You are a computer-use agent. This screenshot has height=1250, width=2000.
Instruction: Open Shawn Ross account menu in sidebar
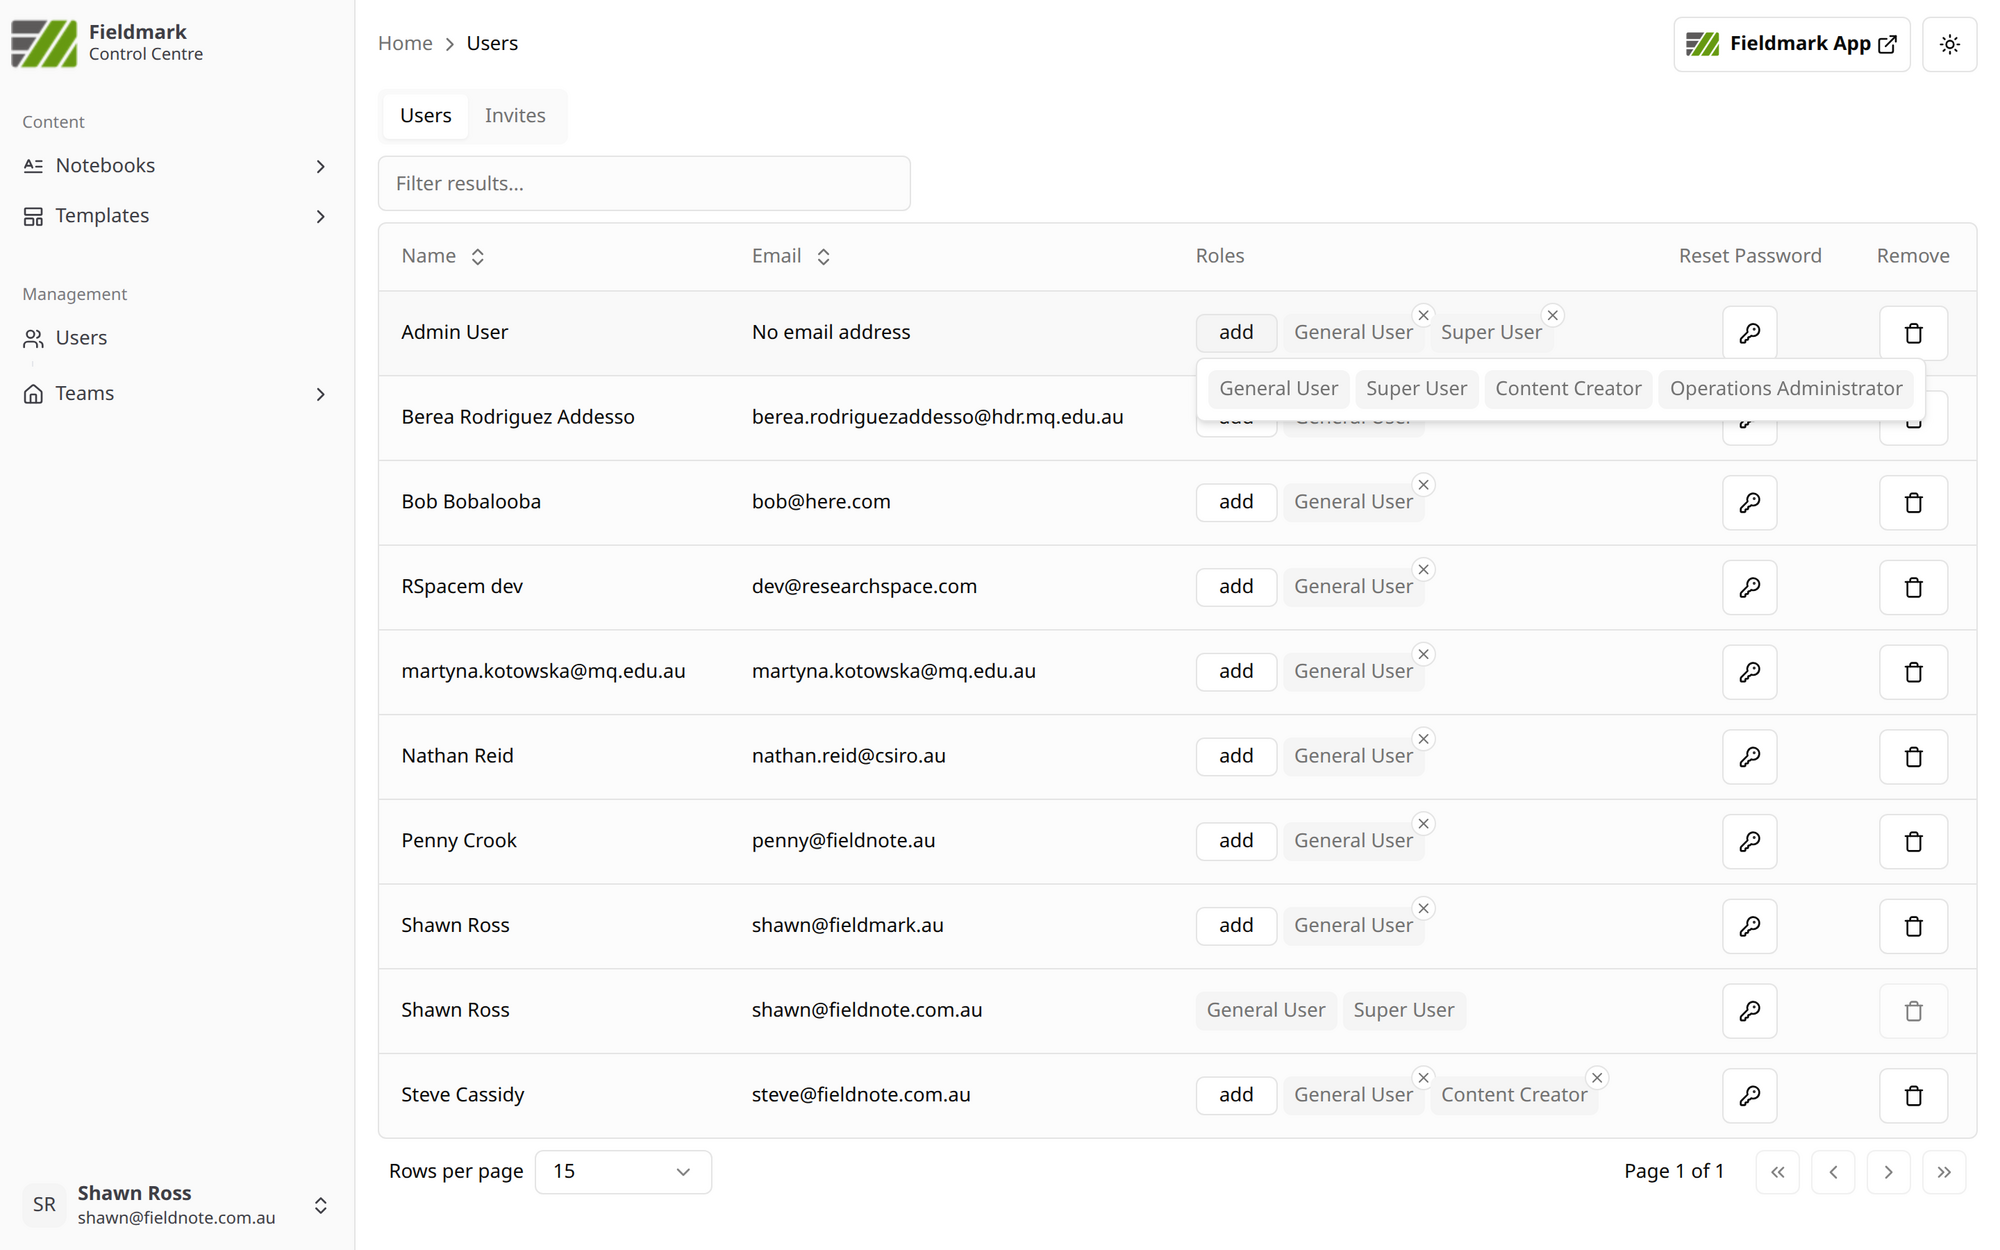[x=176, y=1205]
